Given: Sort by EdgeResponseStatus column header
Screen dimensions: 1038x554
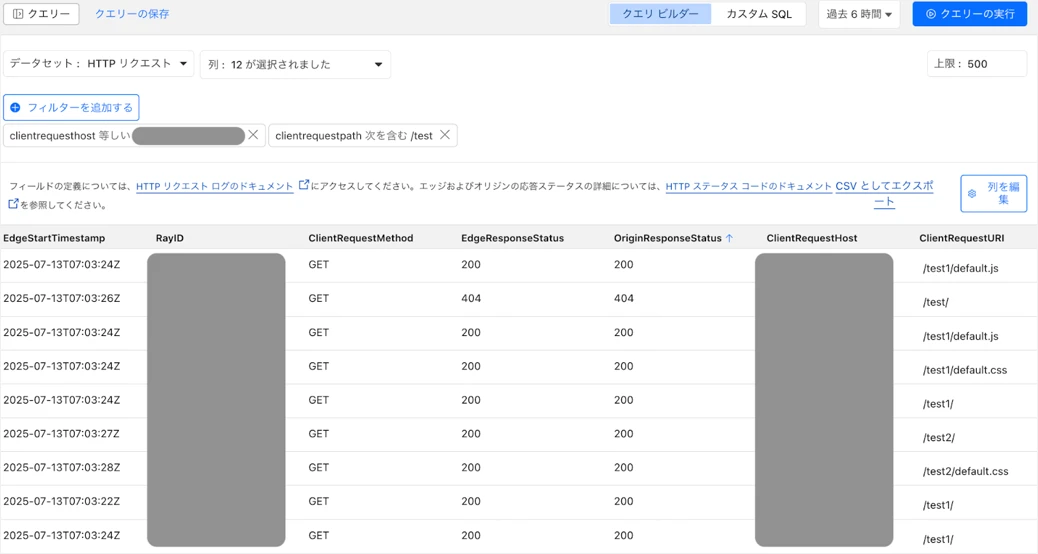Looking at the screenshot, I should pyautogui.click(x=512, y=238).
